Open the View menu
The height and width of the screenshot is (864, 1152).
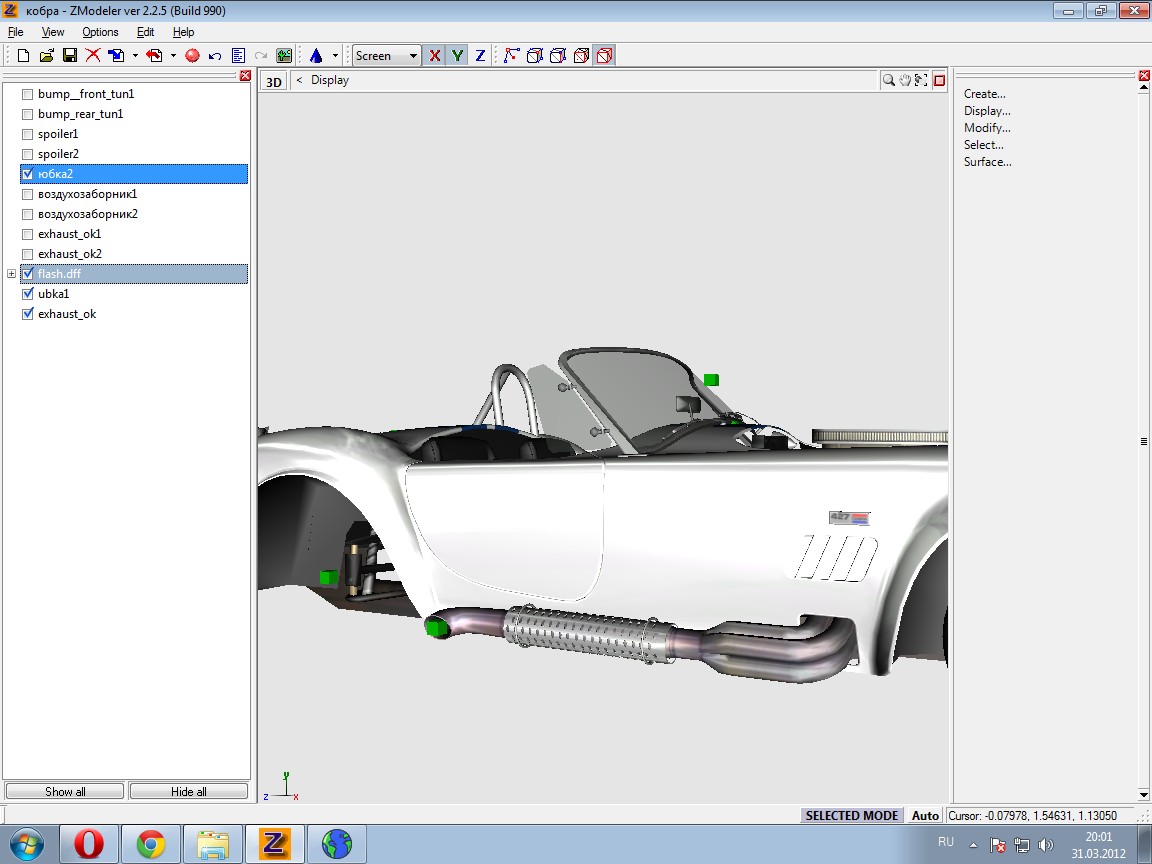(x=53, y=32)
